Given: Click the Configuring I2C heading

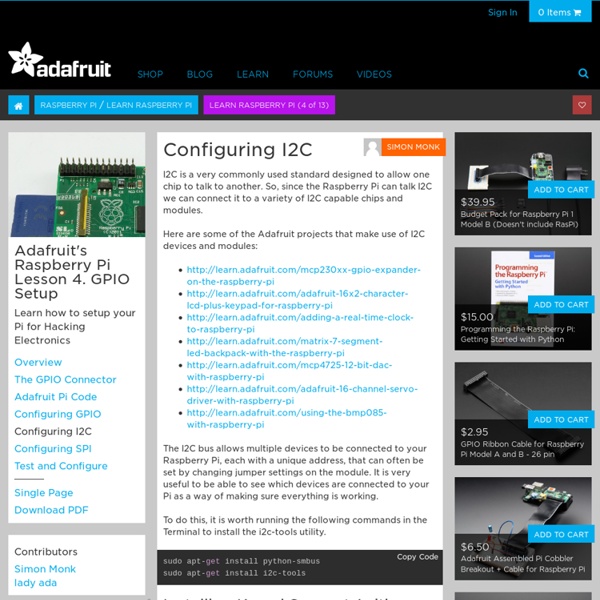Looking at the screenshot, I should coord(238,150).
